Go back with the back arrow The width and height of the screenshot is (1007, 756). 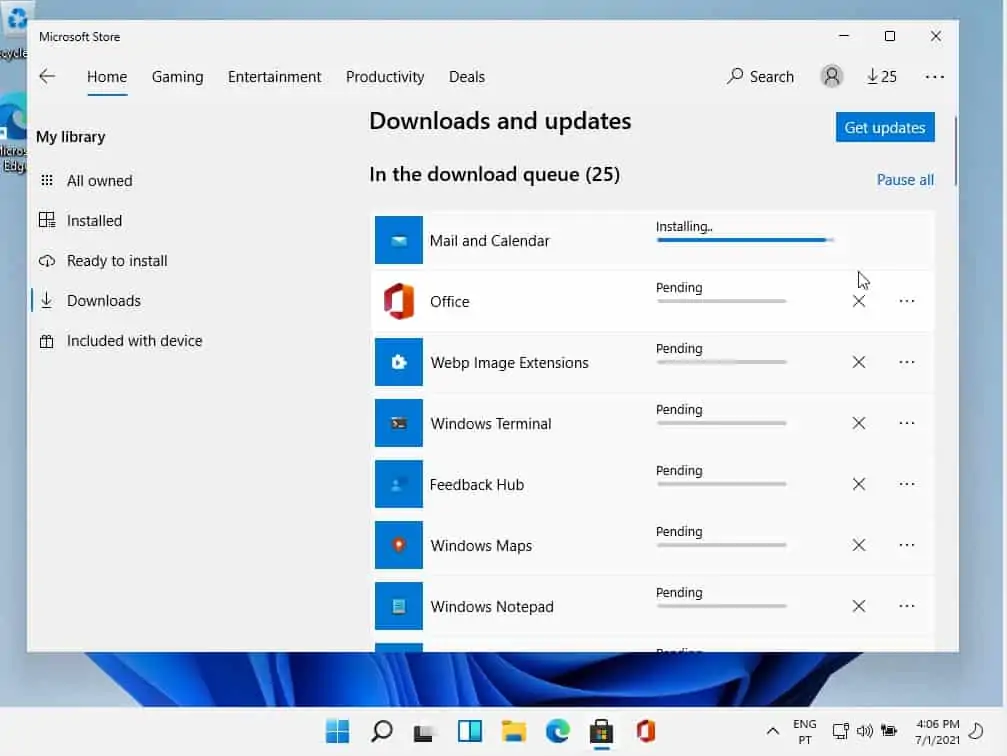tap(47, 76)
